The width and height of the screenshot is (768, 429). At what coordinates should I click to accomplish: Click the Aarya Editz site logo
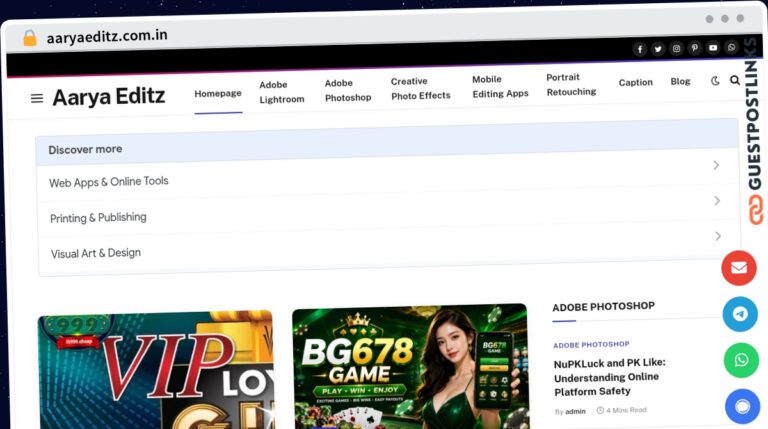click(109, 96)
